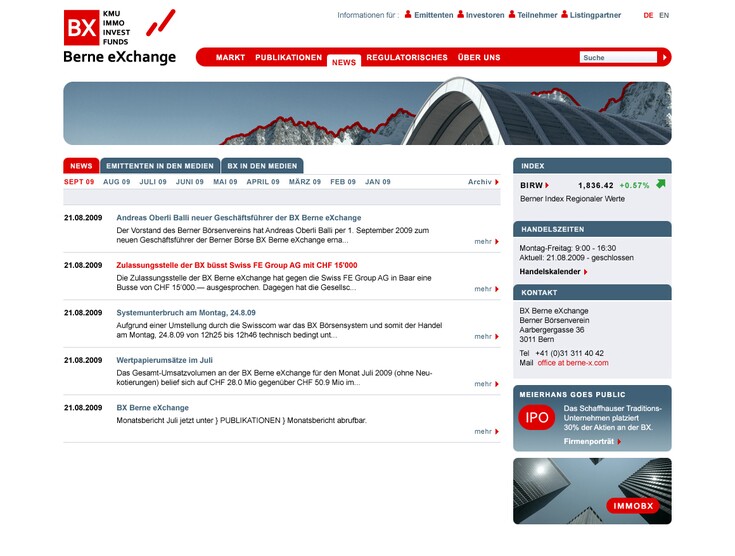This screenshot has width=735, height=556.
Task: Click the green upward trend arrow icon
Action: (x=660, y=184)
